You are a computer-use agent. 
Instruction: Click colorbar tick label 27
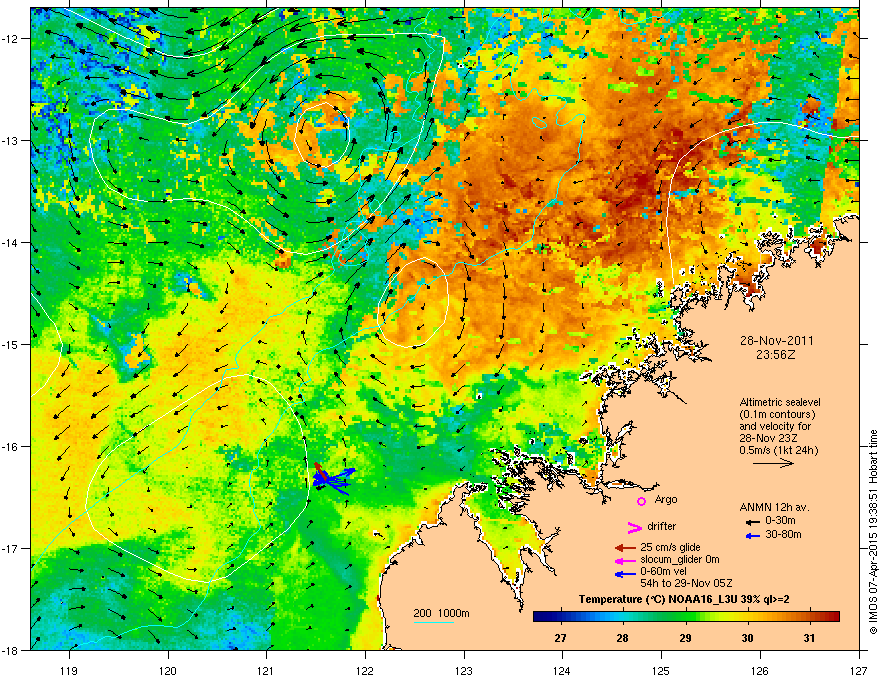click(560, 638)
